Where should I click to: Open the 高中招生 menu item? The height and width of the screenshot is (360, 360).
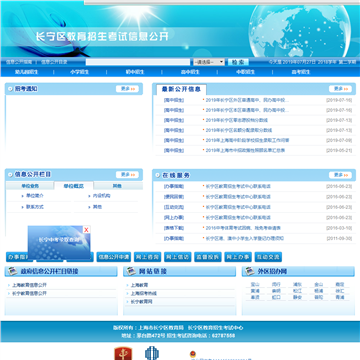pyautogui.click(x=190, y=72)
